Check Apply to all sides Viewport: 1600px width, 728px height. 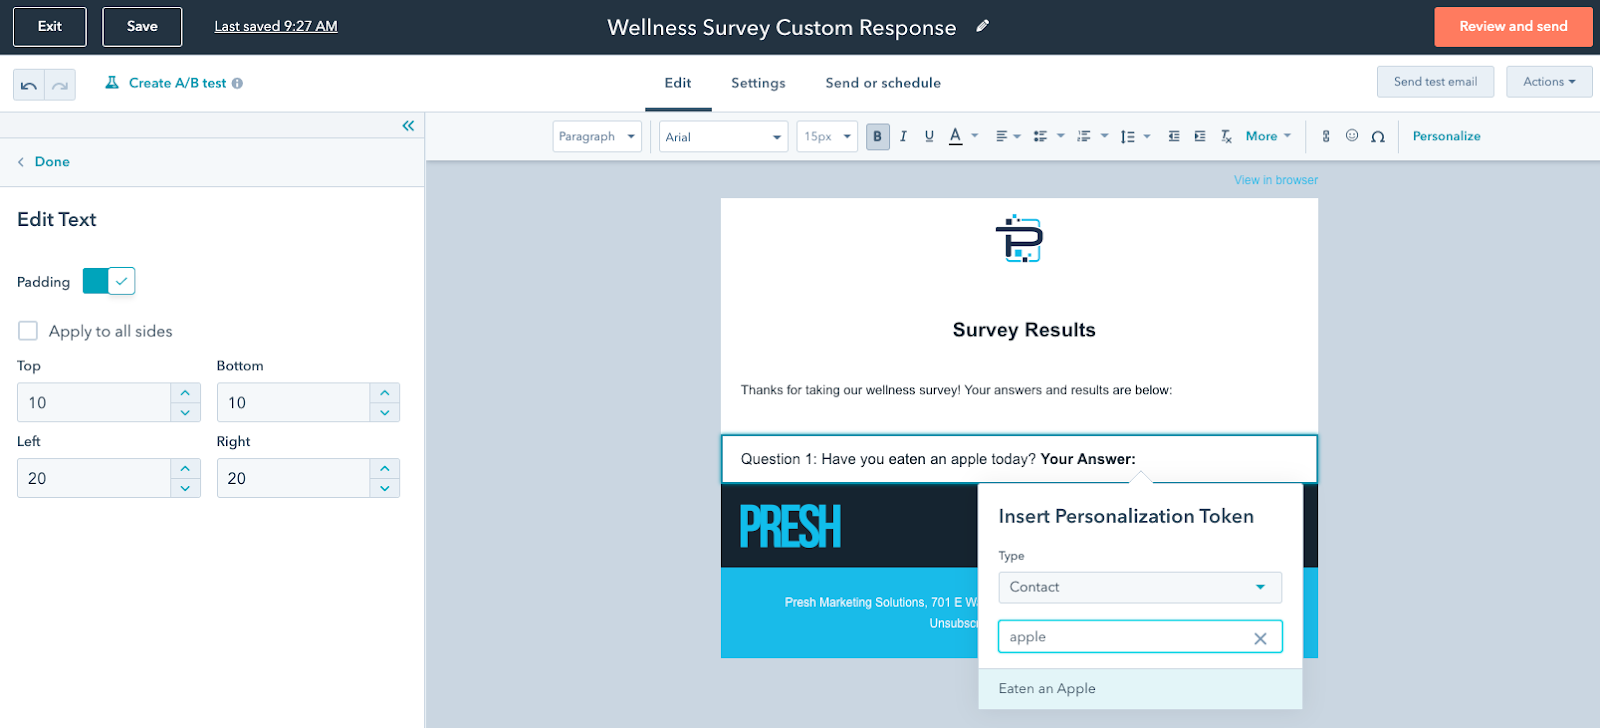click(x=28, y=331)
